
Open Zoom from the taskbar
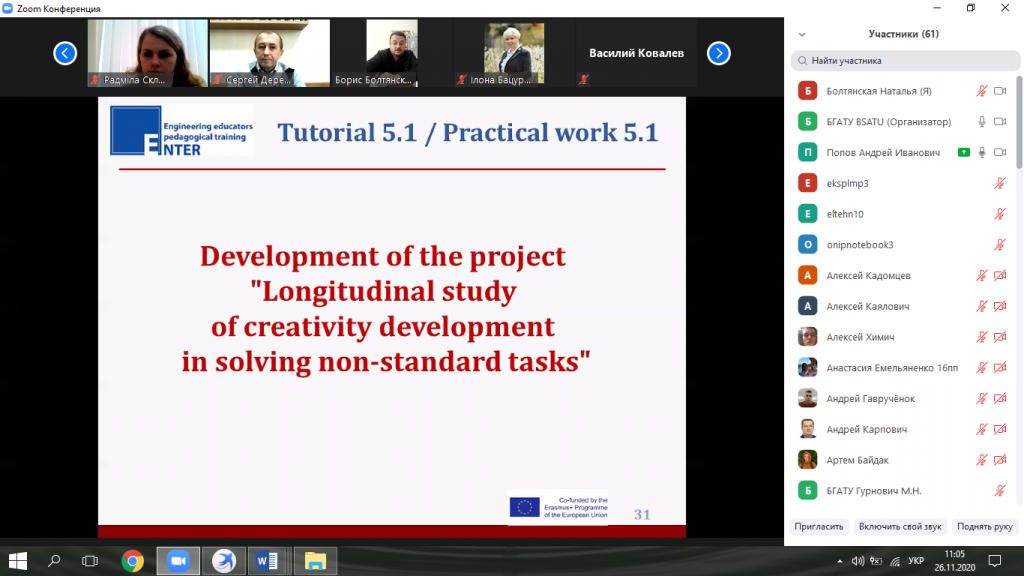pyautogui.click(x=178, y=561)
